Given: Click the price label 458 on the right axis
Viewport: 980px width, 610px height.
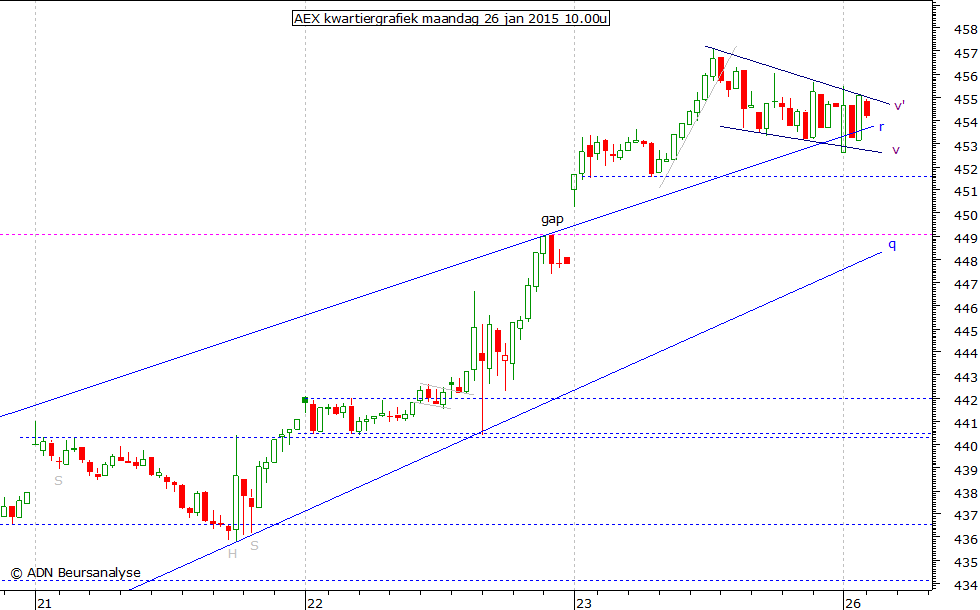Looking at the screenshot, I should pos(966,29).
